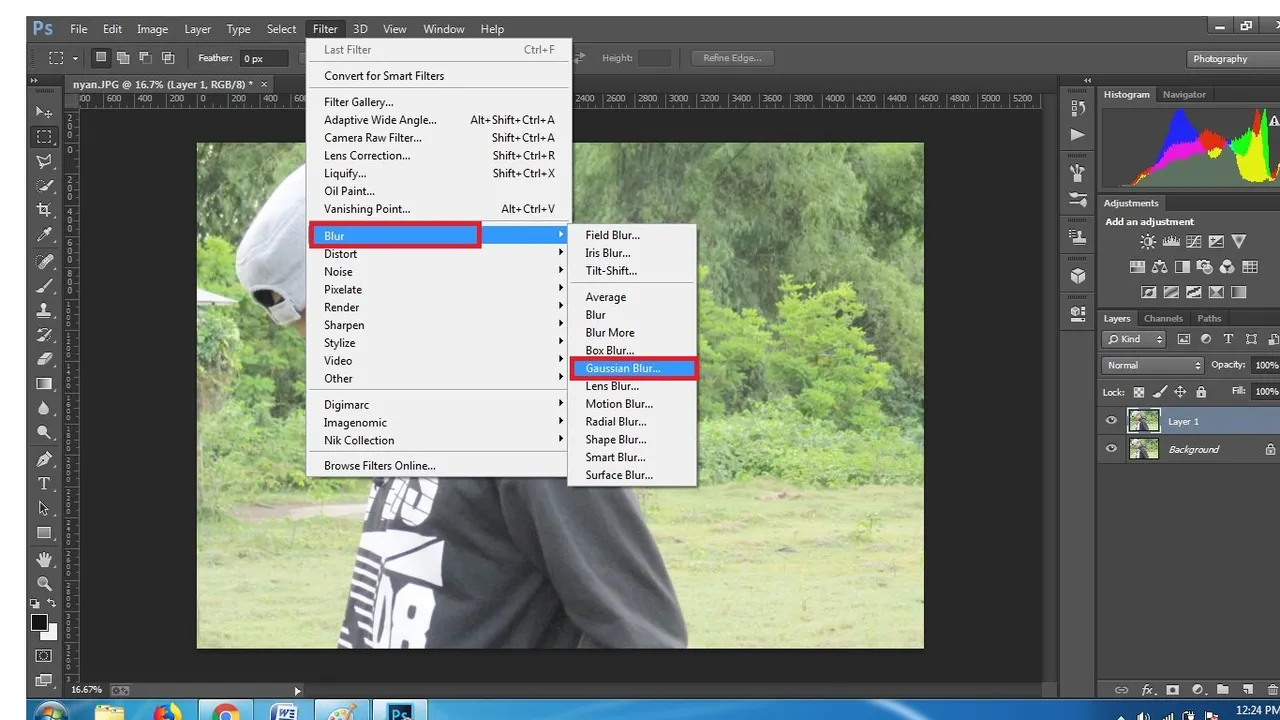The width and height of the screenshot is (1280, 720).
Task: Select the Quick Selection tool
Action: click(44, 186)
